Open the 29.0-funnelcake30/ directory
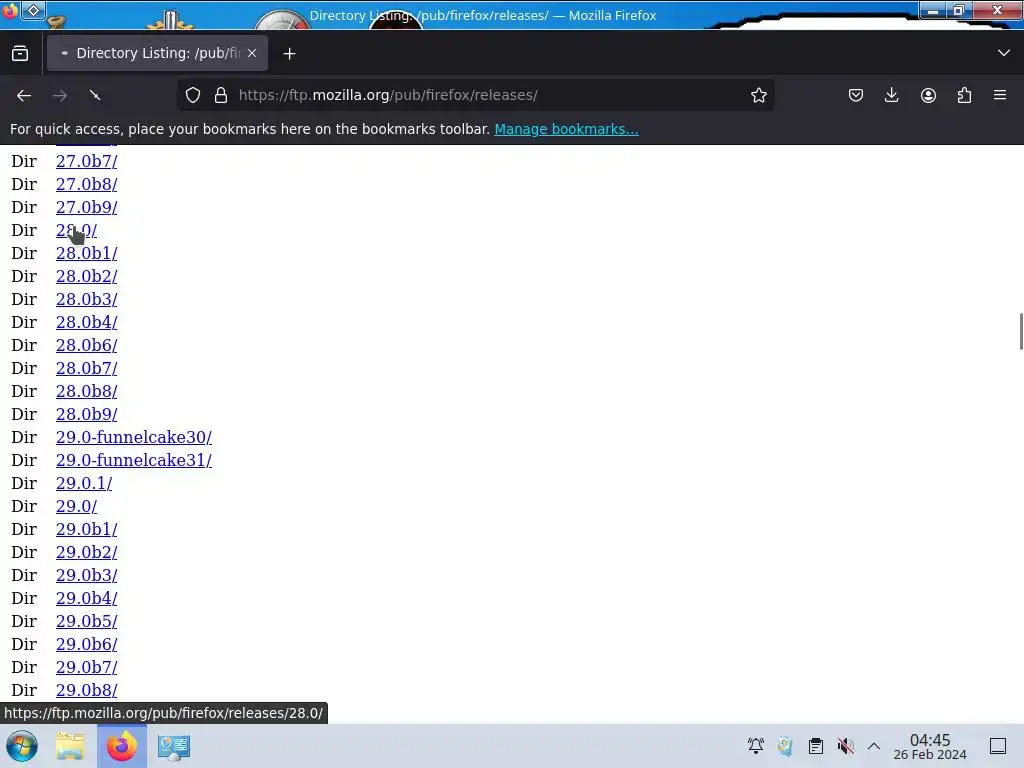The height and width of the screenshot is (768, 1024). click(133, 438)
